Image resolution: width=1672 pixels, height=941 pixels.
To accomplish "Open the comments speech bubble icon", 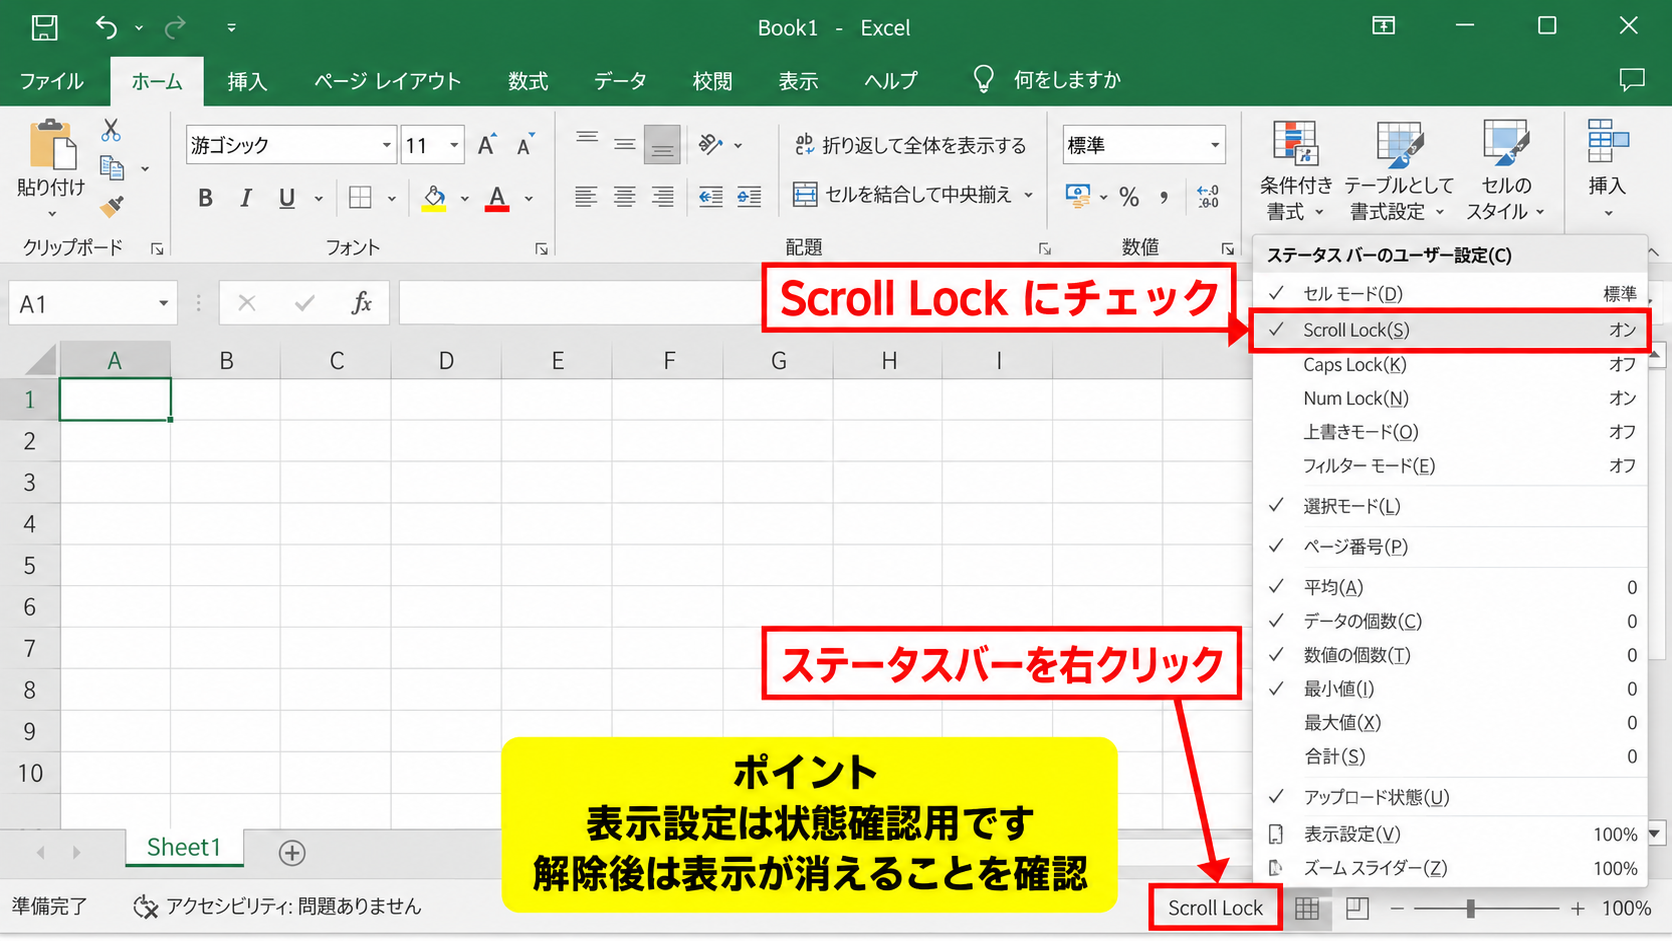I will coord(1632,80).
